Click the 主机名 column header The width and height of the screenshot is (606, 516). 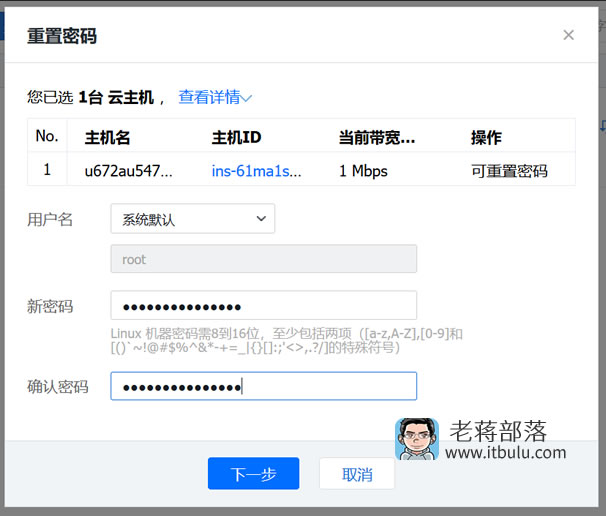pyautogui.click(x=108, y=137)
